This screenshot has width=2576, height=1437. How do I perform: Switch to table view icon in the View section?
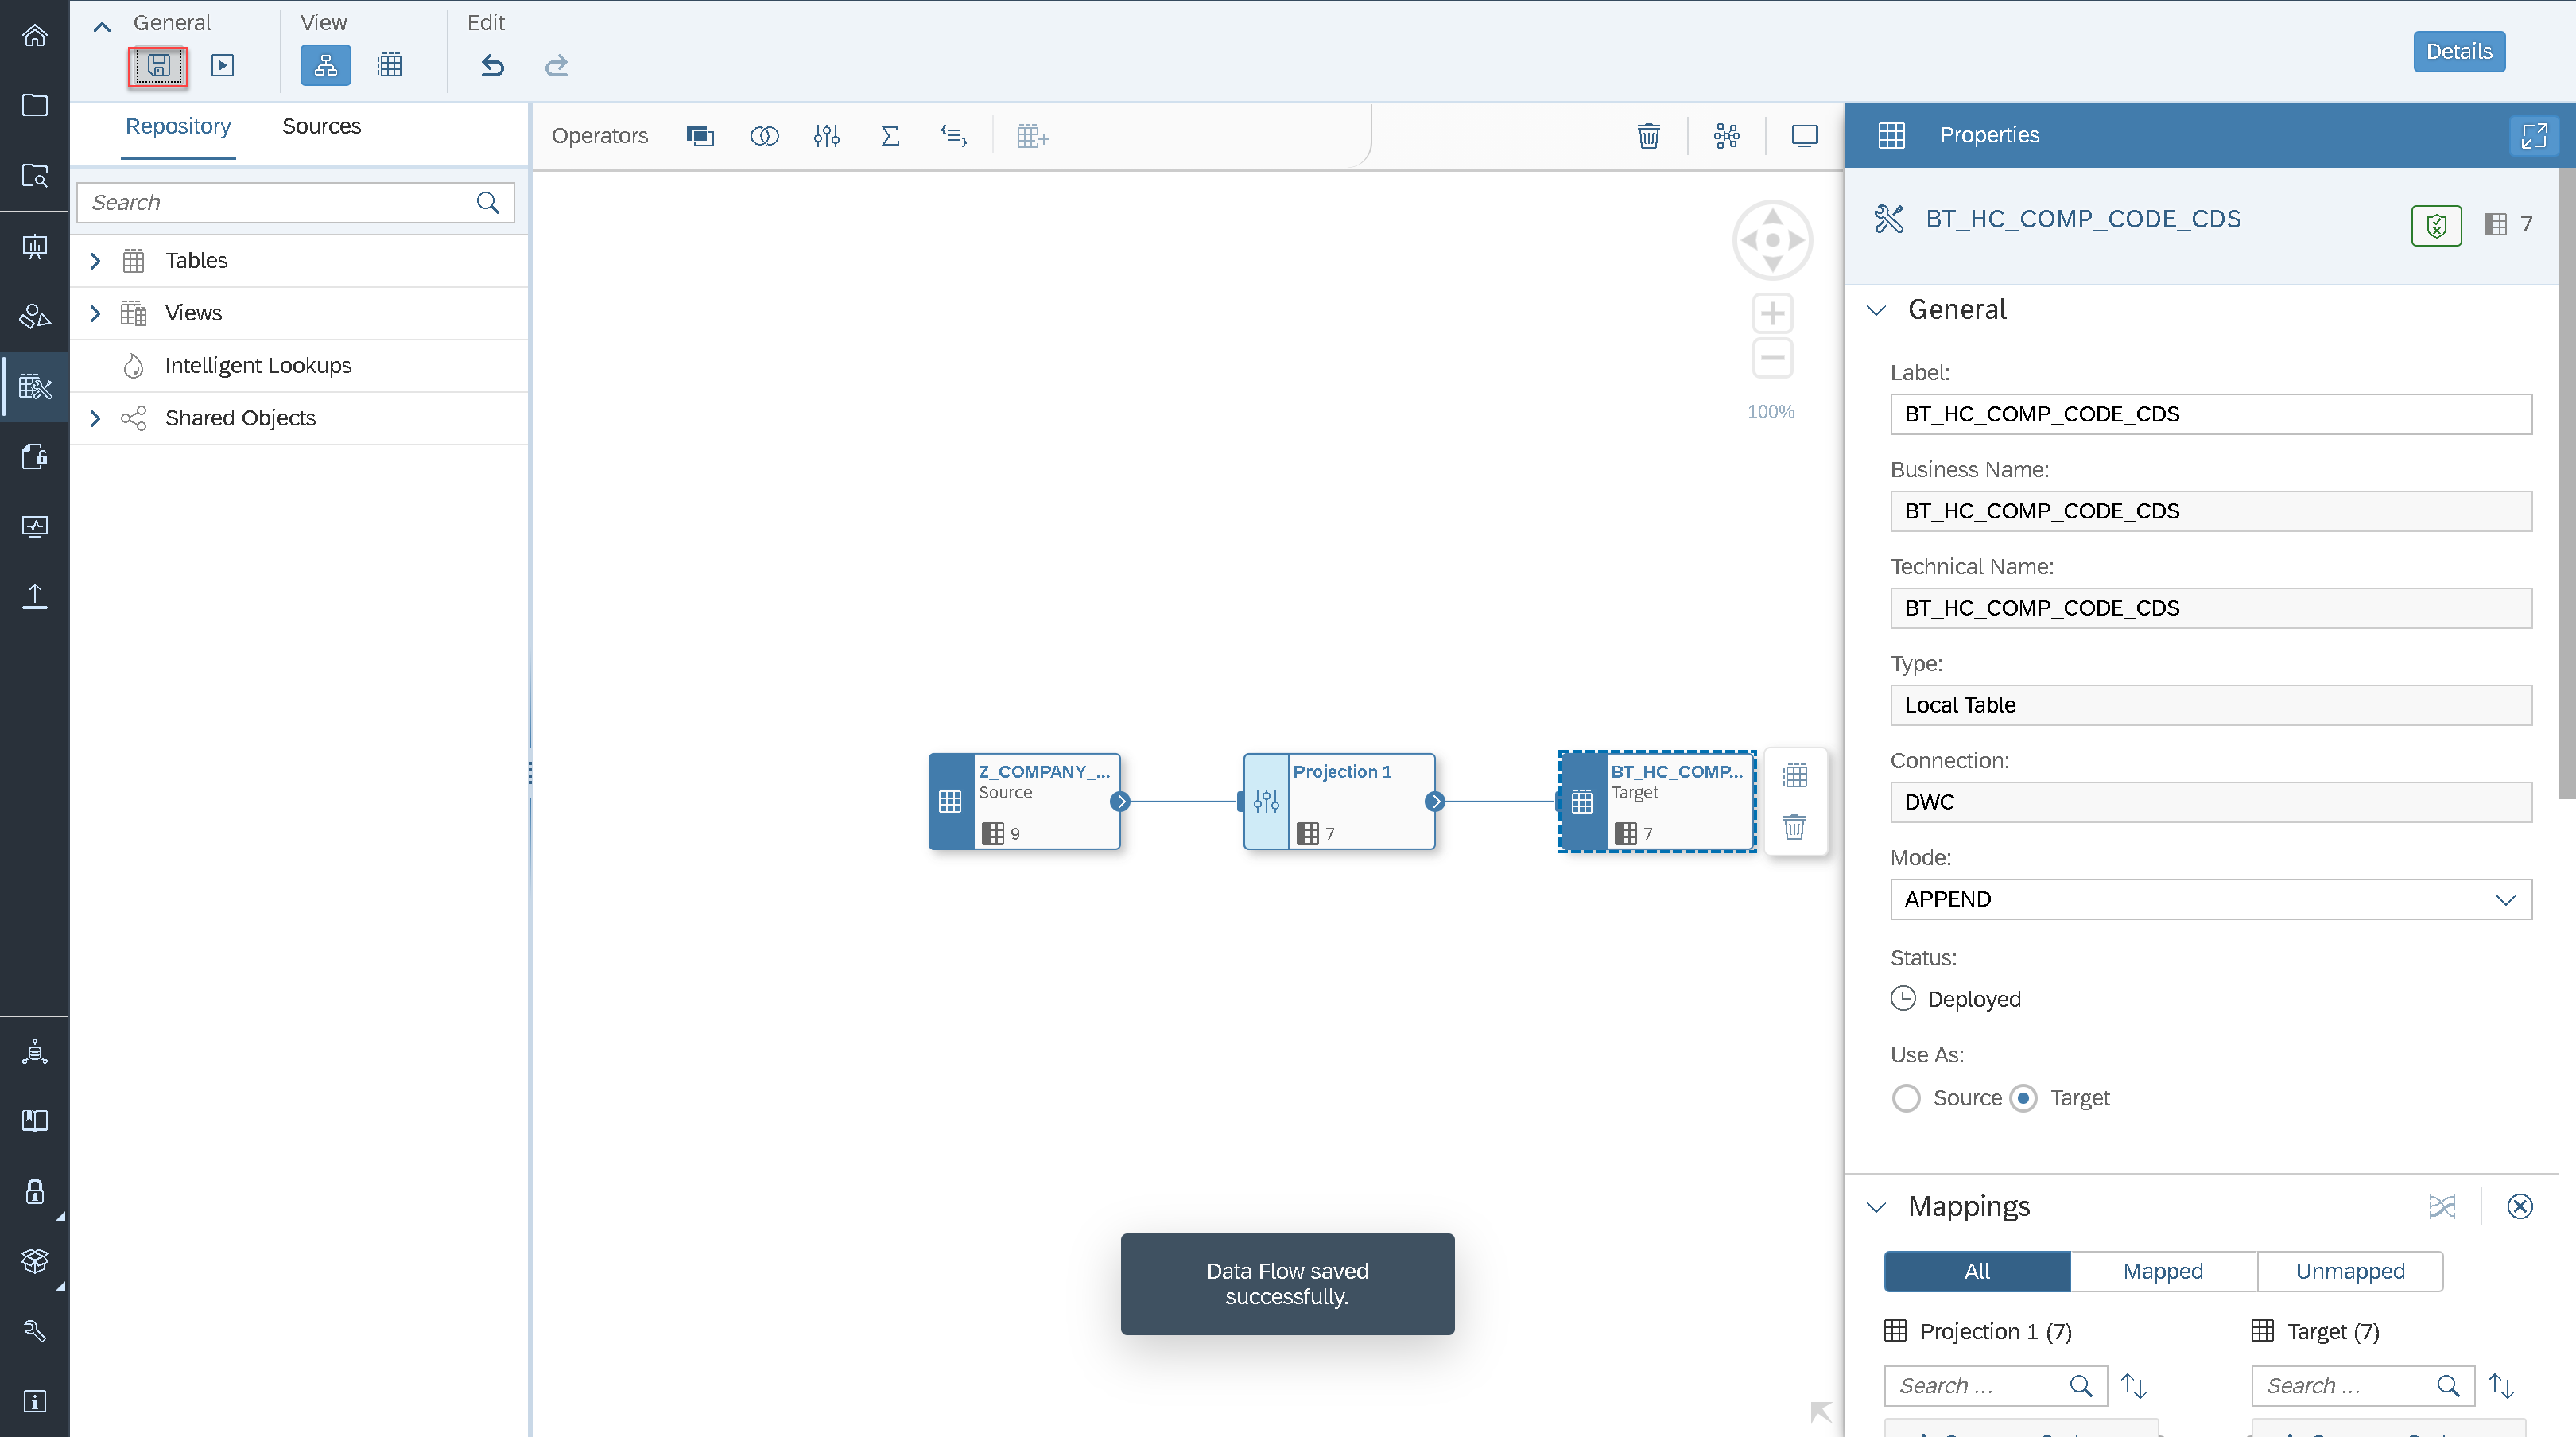(x=390, y=66)
